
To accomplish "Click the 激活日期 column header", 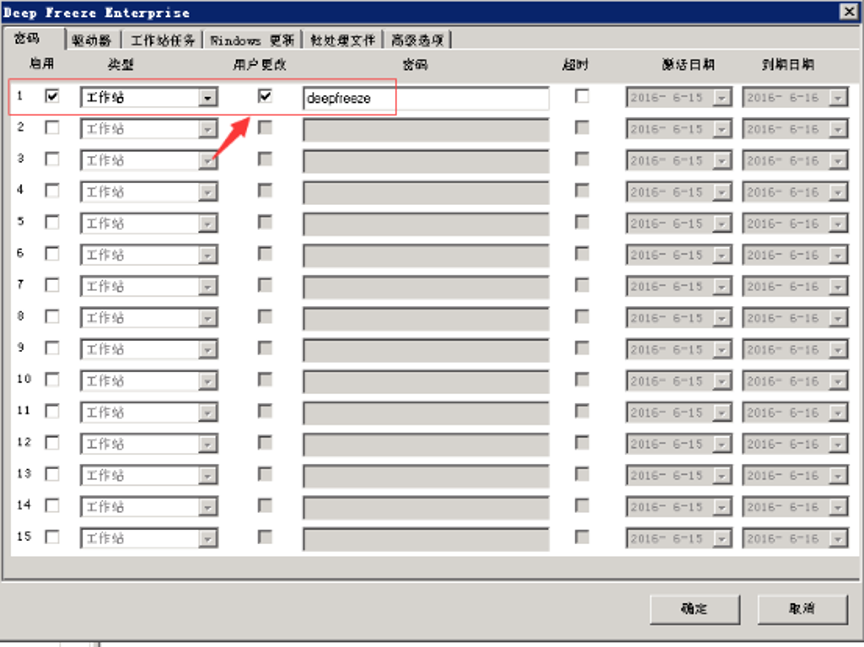I will (x=688, y=64).
